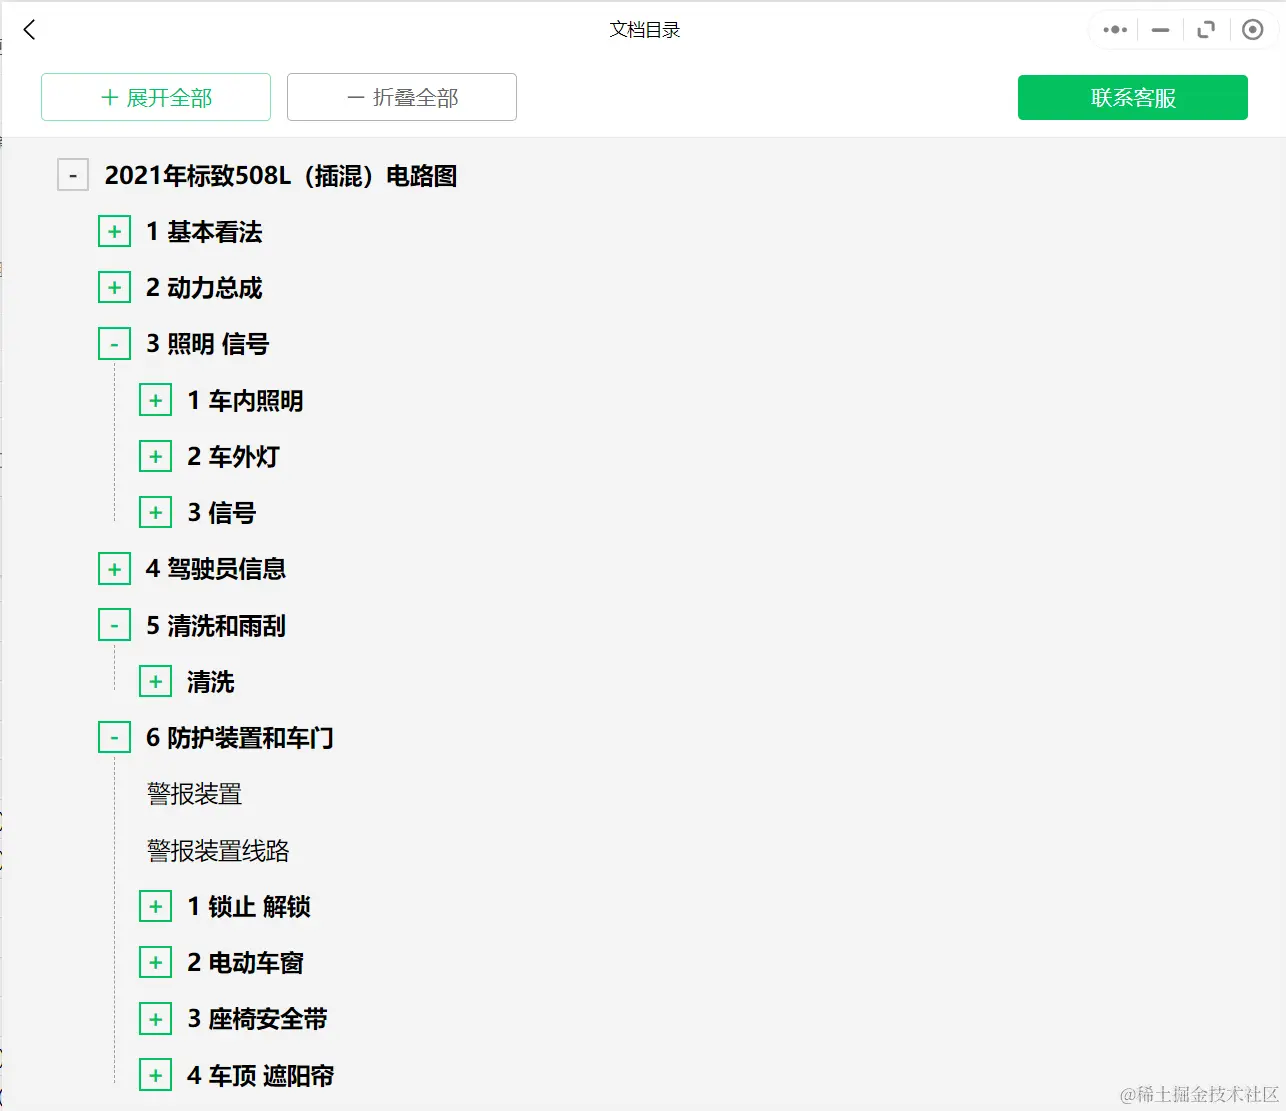This screenshot has width=1286, height=1111.
Task: Toggle open the "2 电动车窗" section
Action: pyautogui.click(x=156, y=962)
